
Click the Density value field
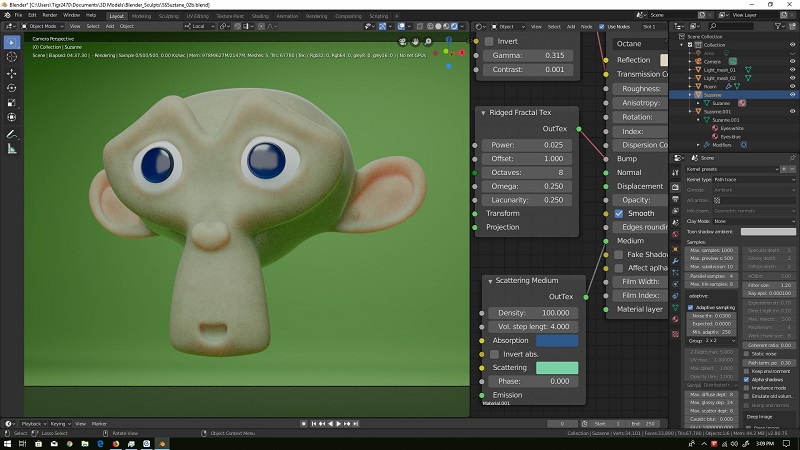point(533,313)
